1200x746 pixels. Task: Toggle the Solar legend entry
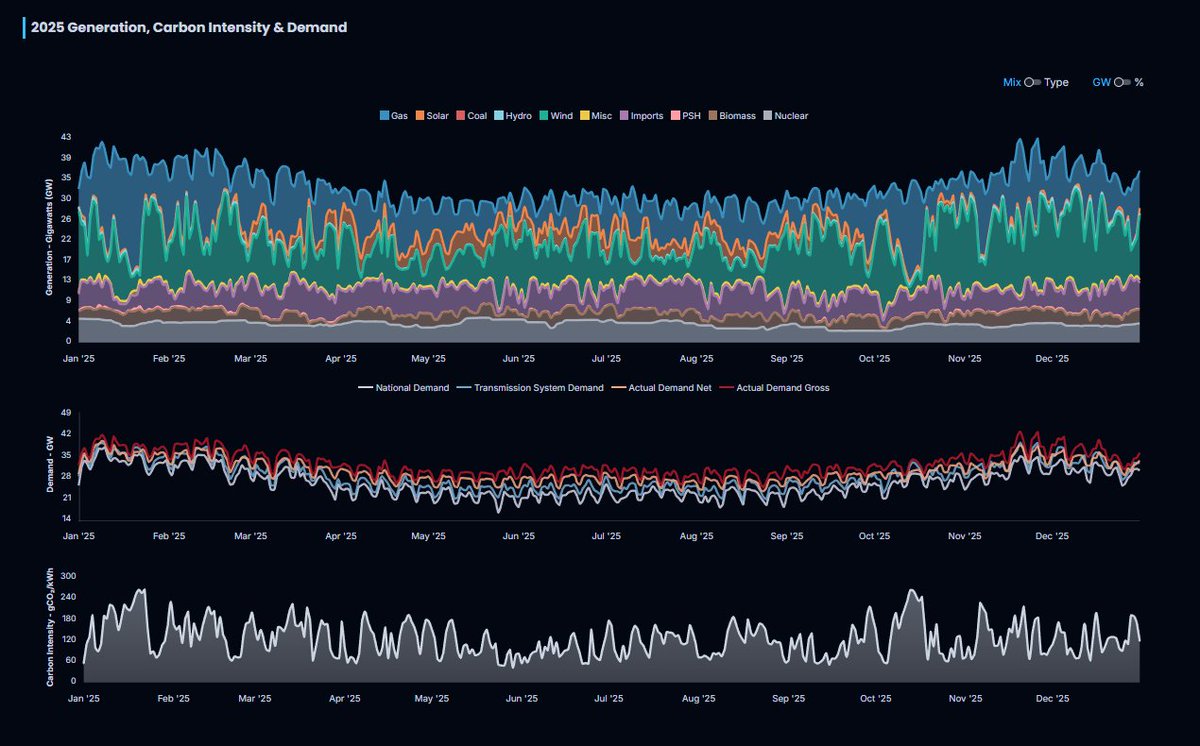click(431, 116)
